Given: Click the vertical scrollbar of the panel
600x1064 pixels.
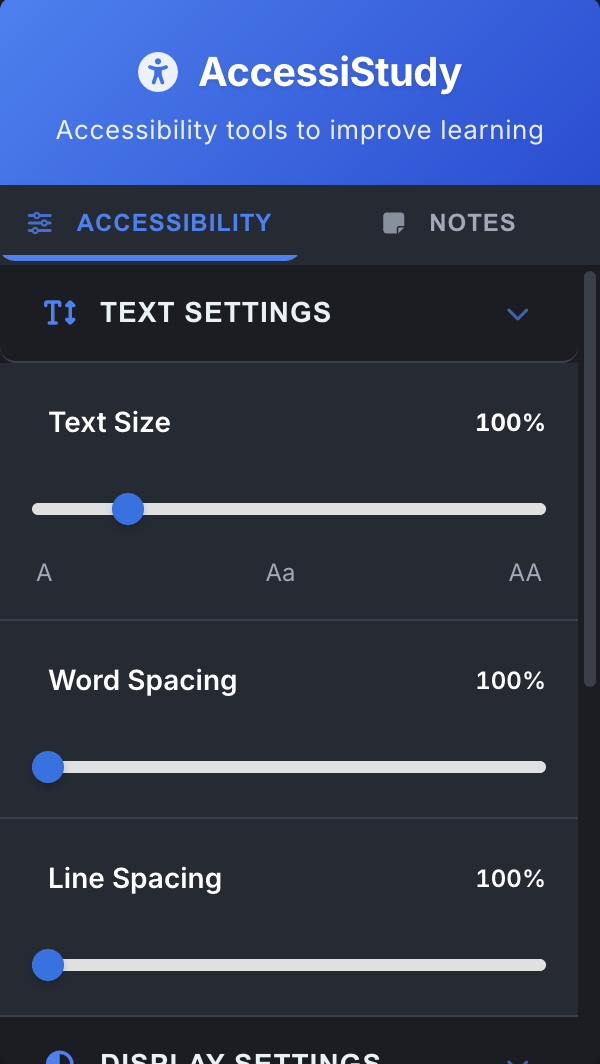Looking at the screenshot, I should (589, 480).
